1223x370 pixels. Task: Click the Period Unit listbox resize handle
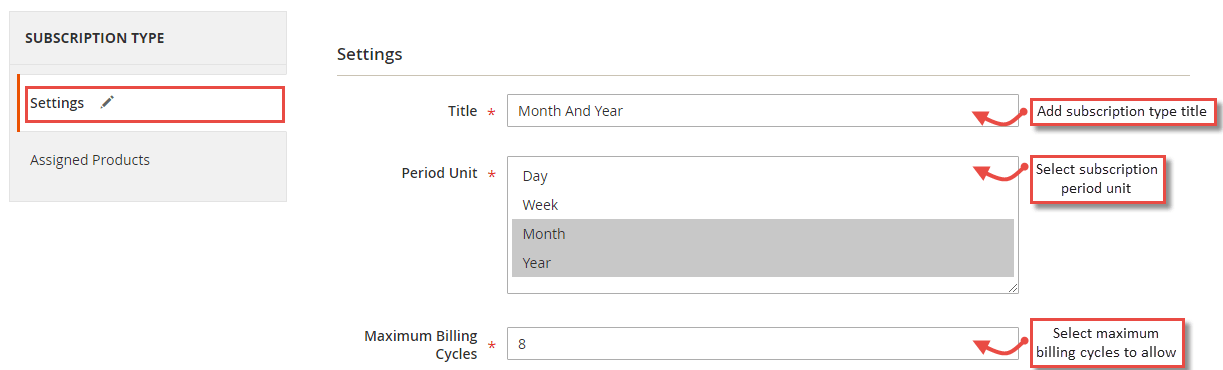[x=1013, y=287]
